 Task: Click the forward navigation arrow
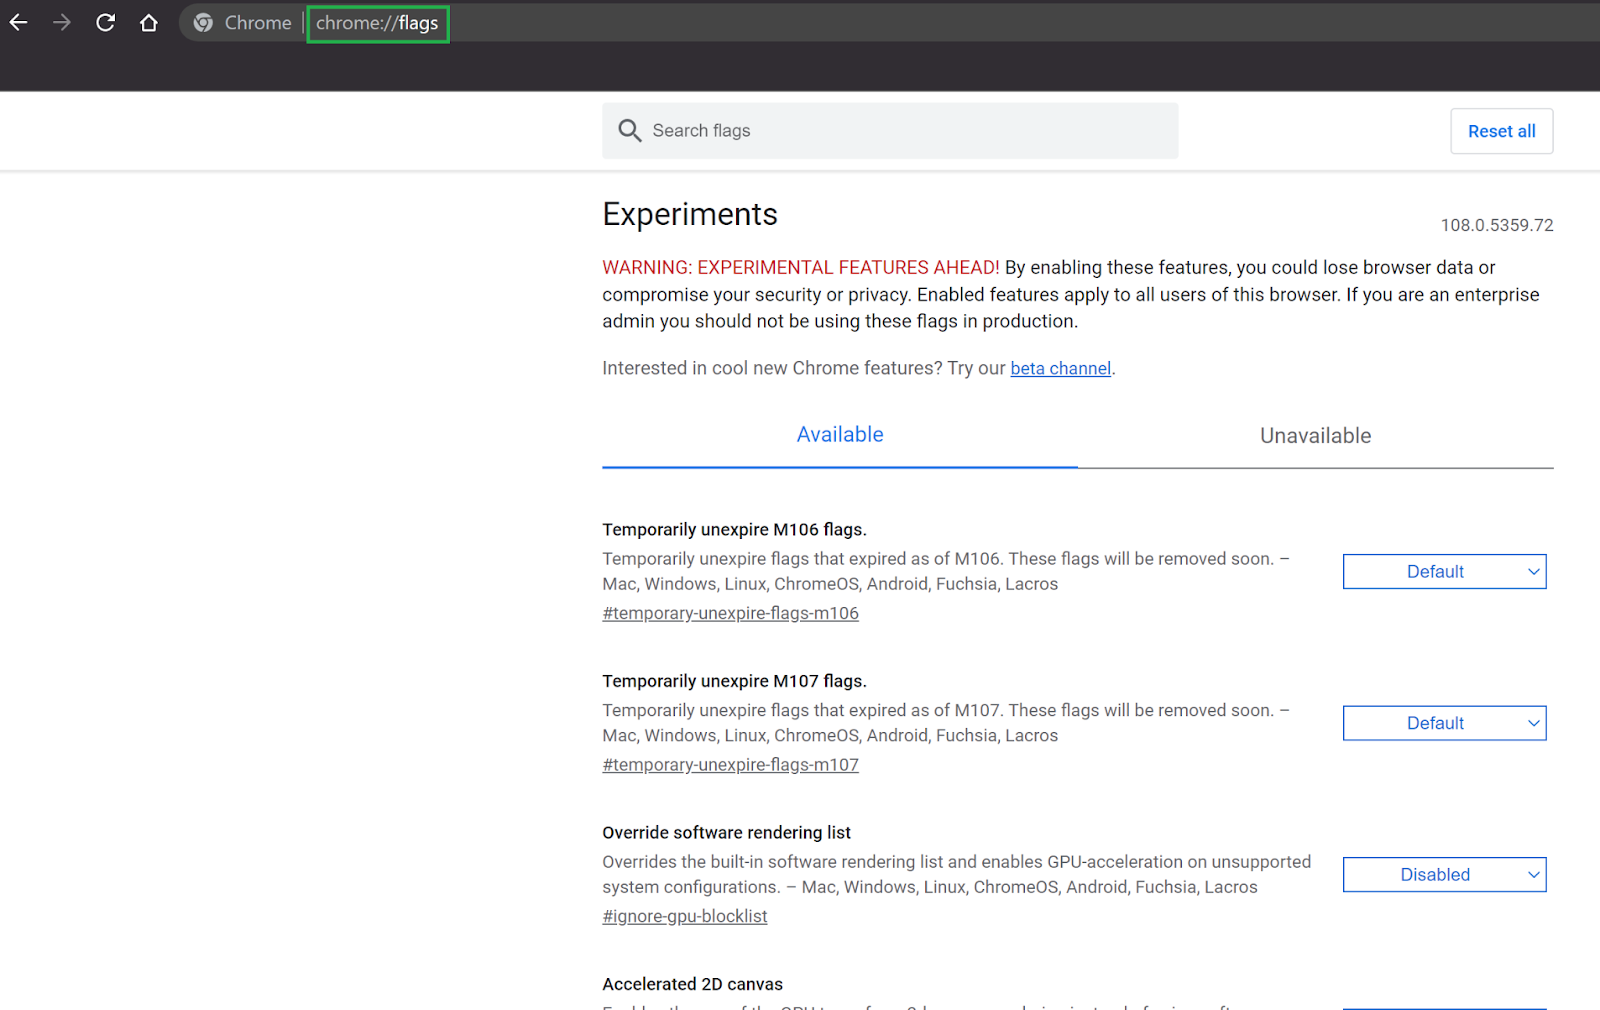tap(61, 22)
